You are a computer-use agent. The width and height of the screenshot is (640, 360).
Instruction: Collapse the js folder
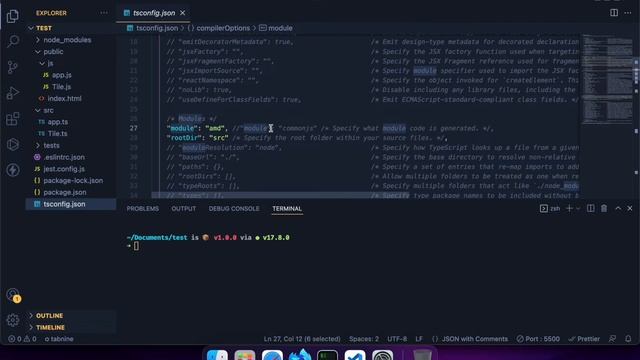[x=50, y=63]
